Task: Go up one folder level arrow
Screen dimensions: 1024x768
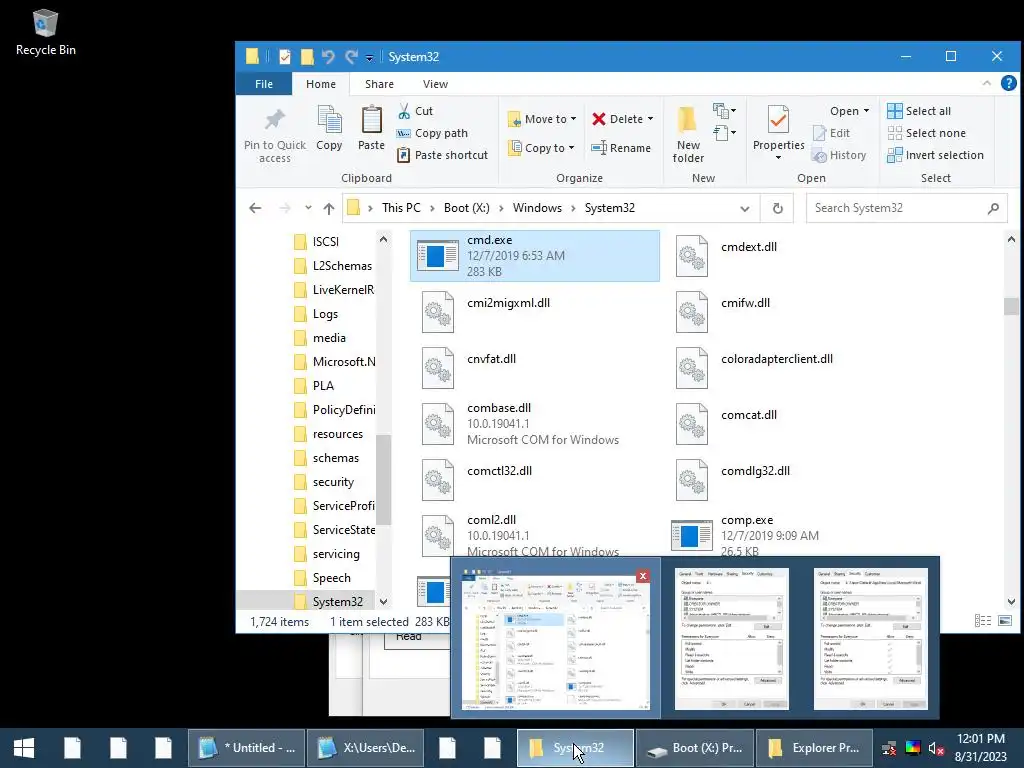Action: [x=328, y=208]
